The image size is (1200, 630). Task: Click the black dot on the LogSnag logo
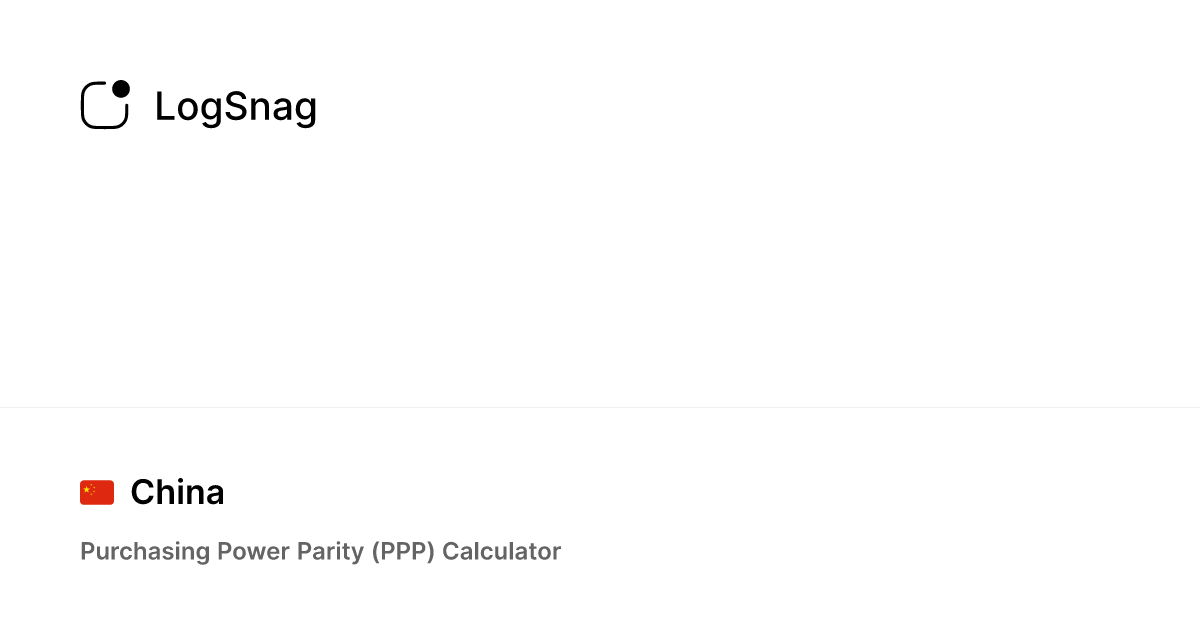click(x=121, y=89)
